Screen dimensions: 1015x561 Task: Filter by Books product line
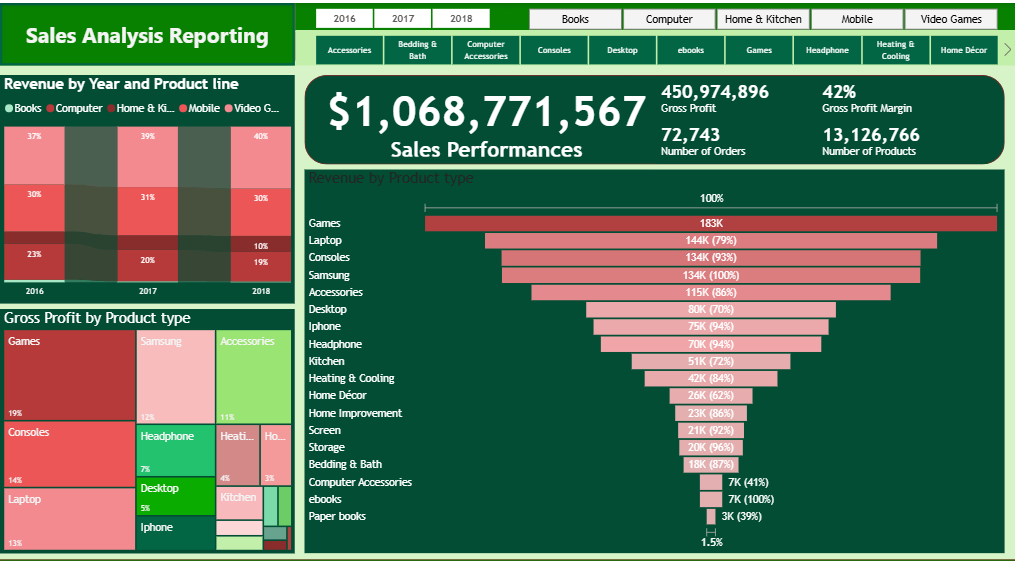point(575,19)
